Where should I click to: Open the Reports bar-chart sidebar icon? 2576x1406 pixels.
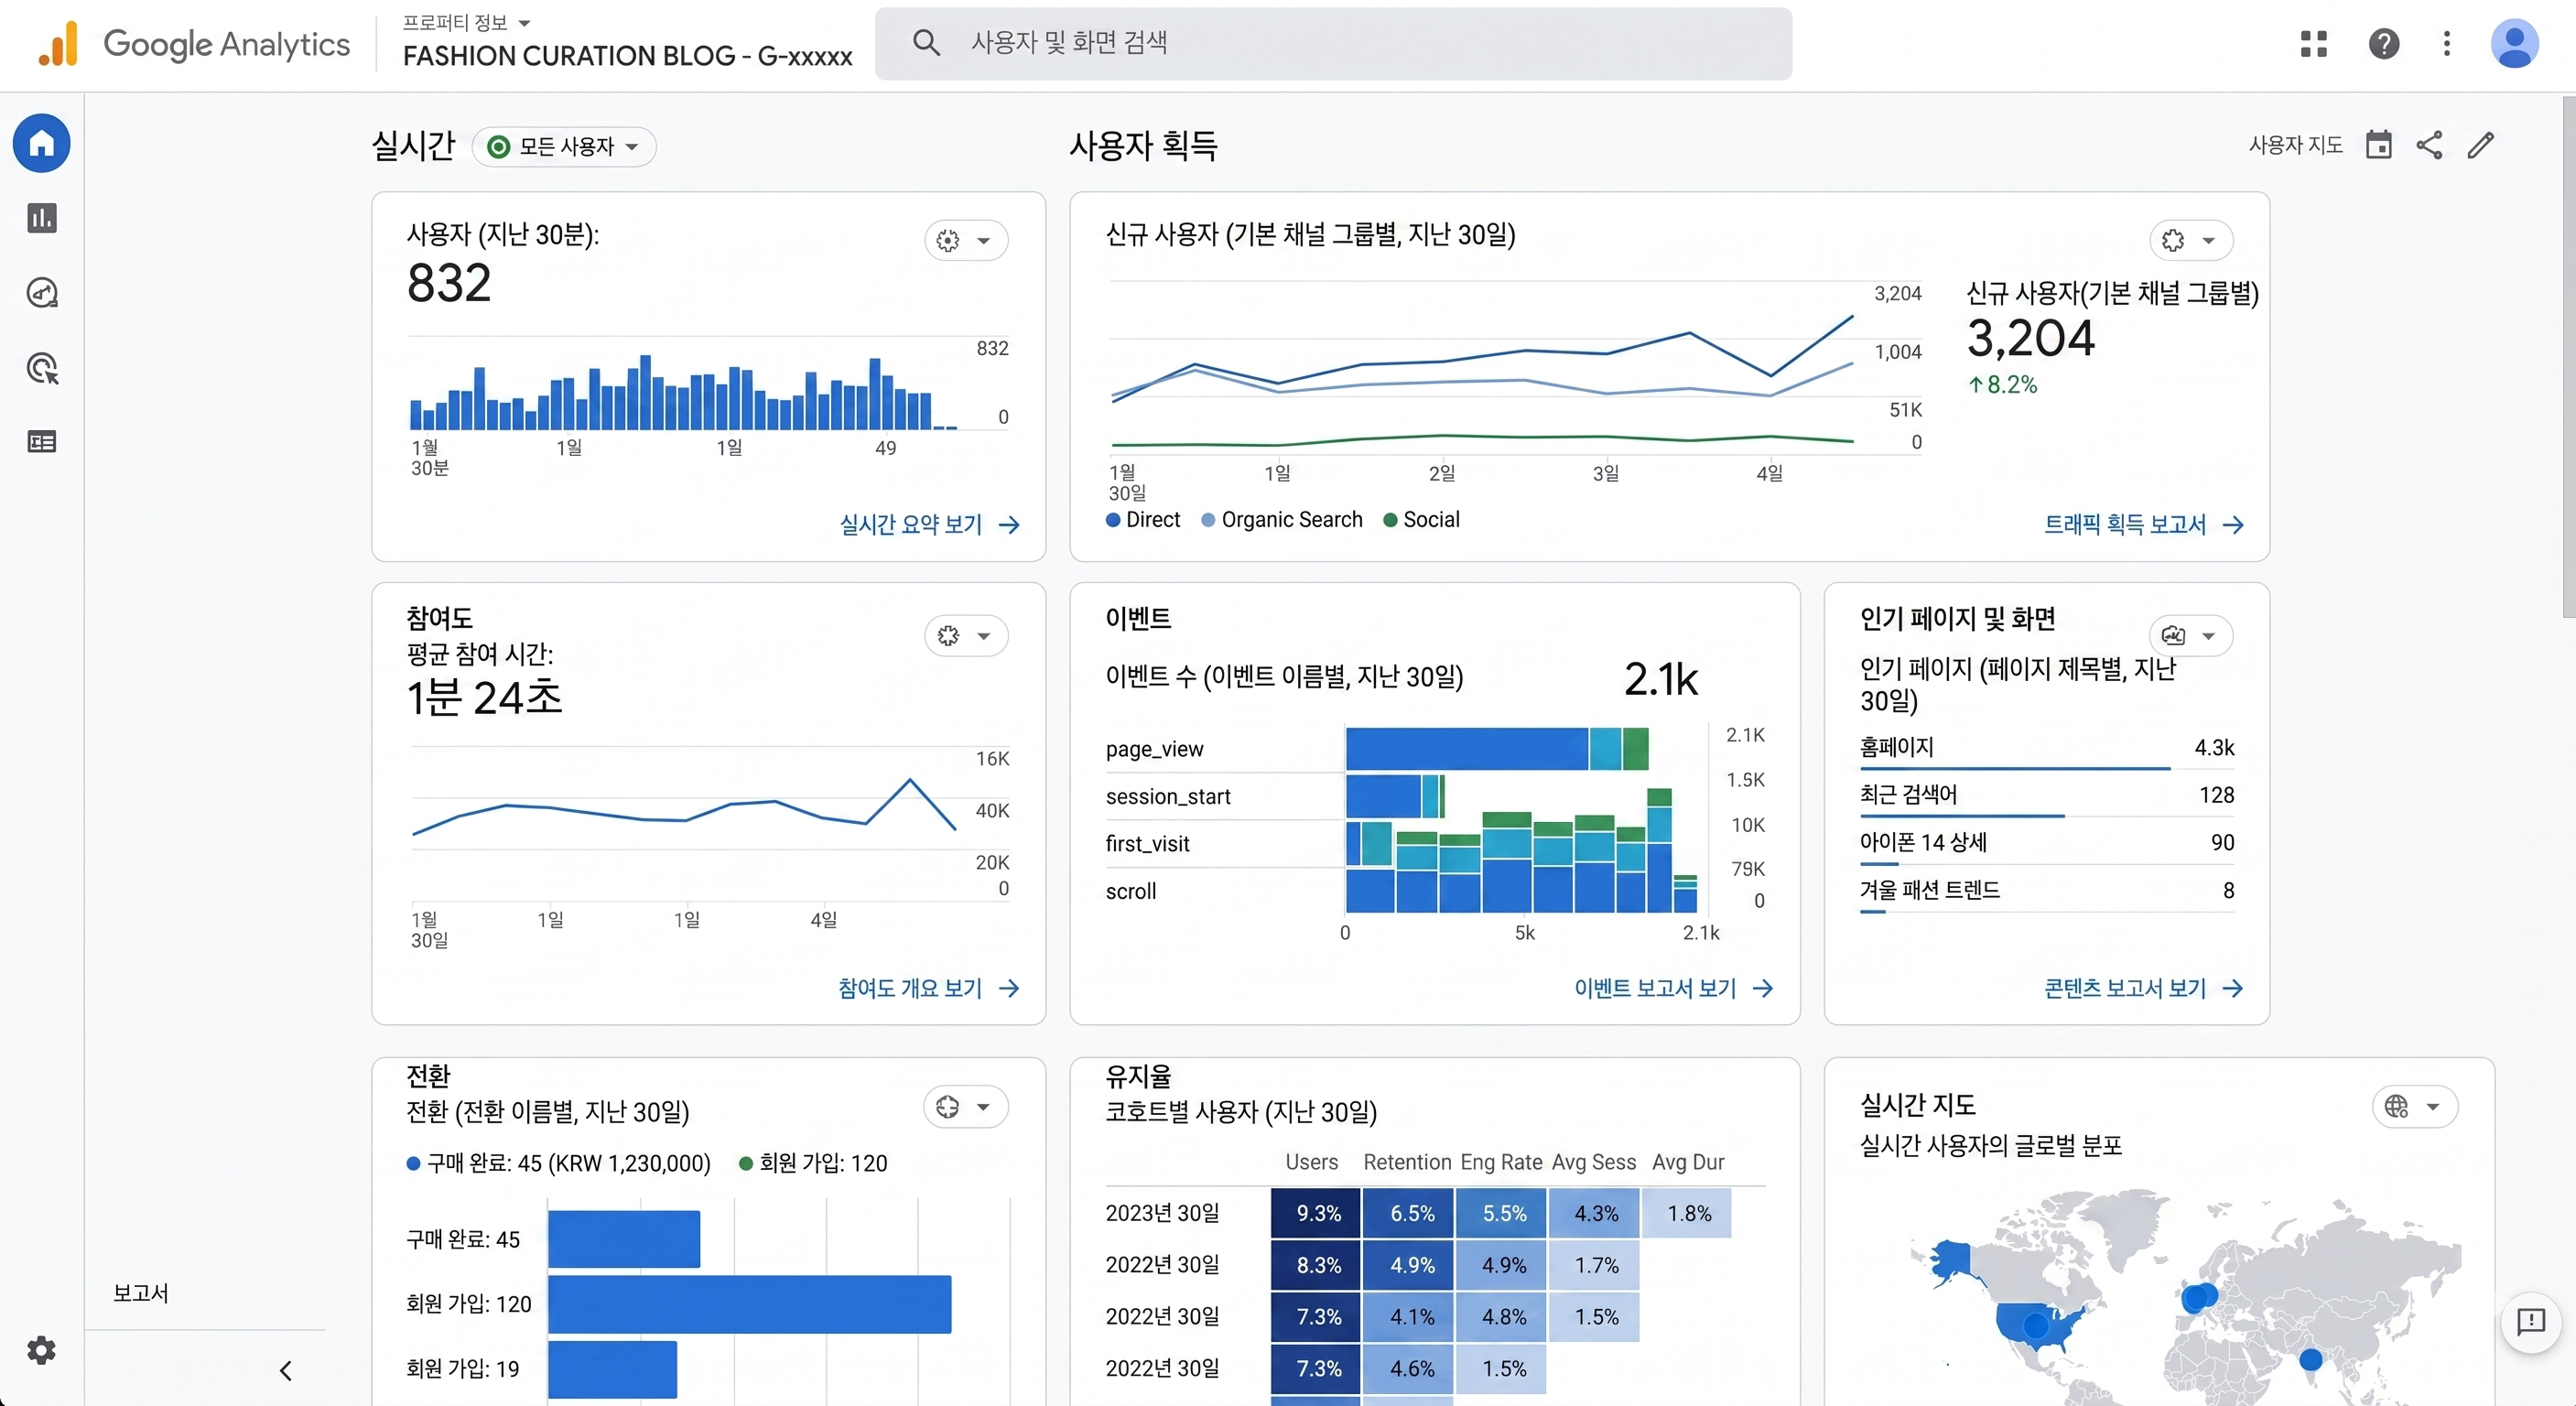point(41,218)
